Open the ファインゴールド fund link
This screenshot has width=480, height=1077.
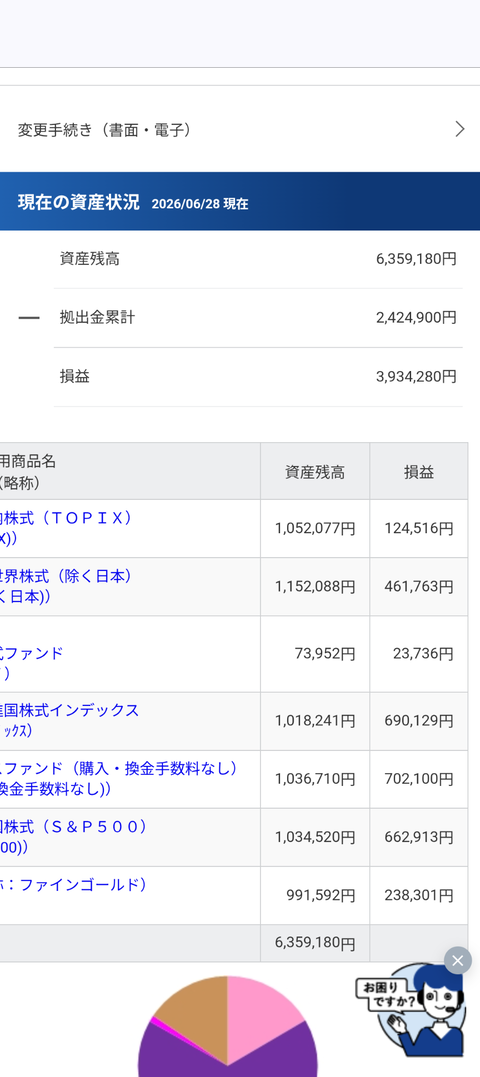pyautogui.click(x=73, y=885)
